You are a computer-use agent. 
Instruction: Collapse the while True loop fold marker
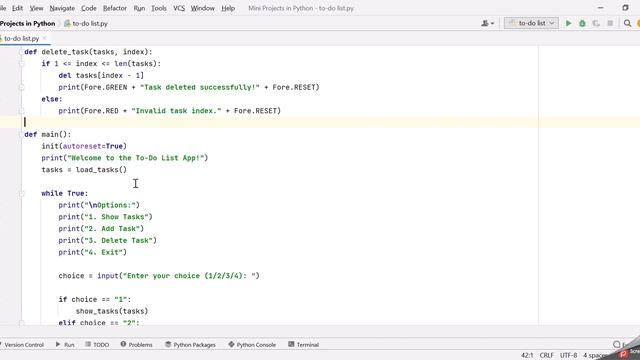click(22, 193)
